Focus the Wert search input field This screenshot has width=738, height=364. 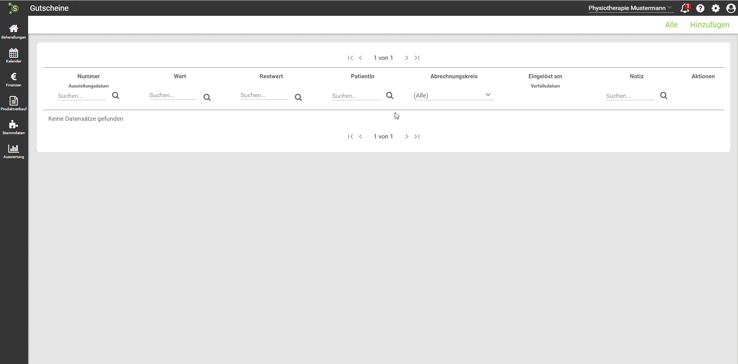173,96
